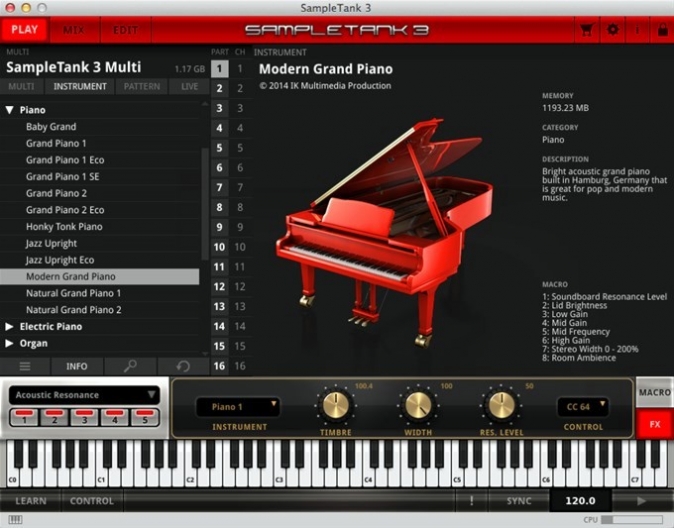Expand the Electric Piano category
The width and height of the screenshot is (674, 528).
pyautogui.click(x=9, y=326)
